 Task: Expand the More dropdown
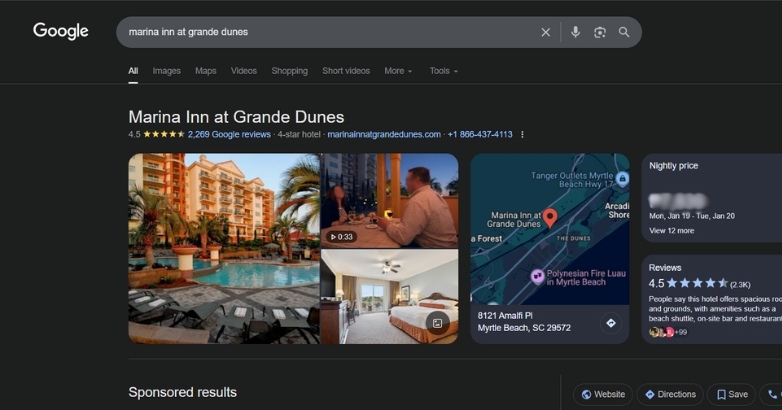pyautogui.click(x=398, y=71)
